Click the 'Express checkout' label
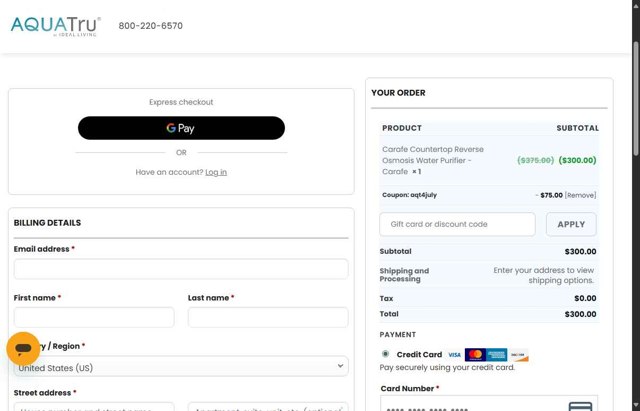The height and width of the screenshot is (411, 640). click(181, 102)
